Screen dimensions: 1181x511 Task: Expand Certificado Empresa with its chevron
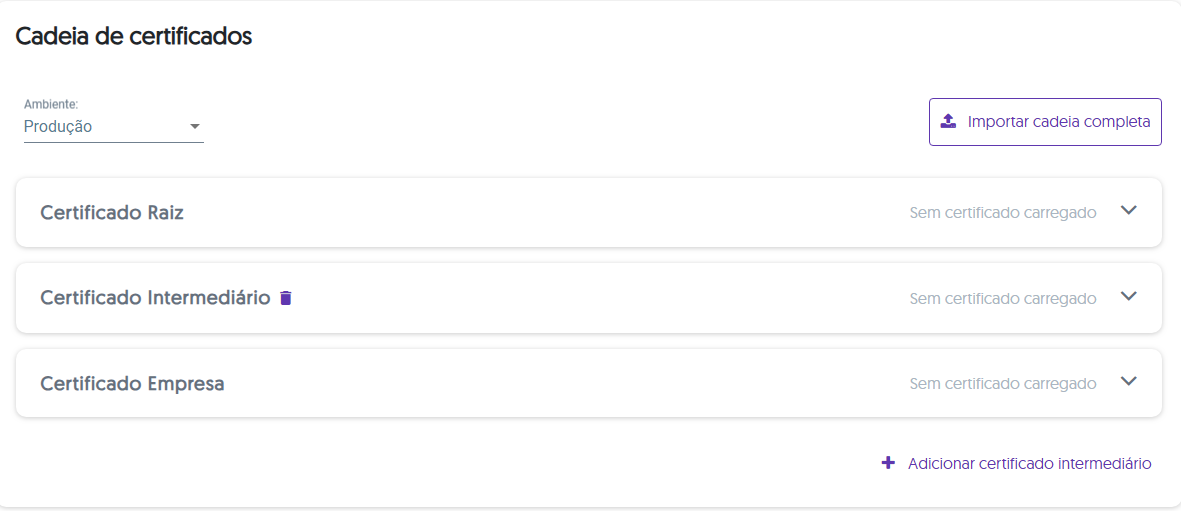[1129, 382]
